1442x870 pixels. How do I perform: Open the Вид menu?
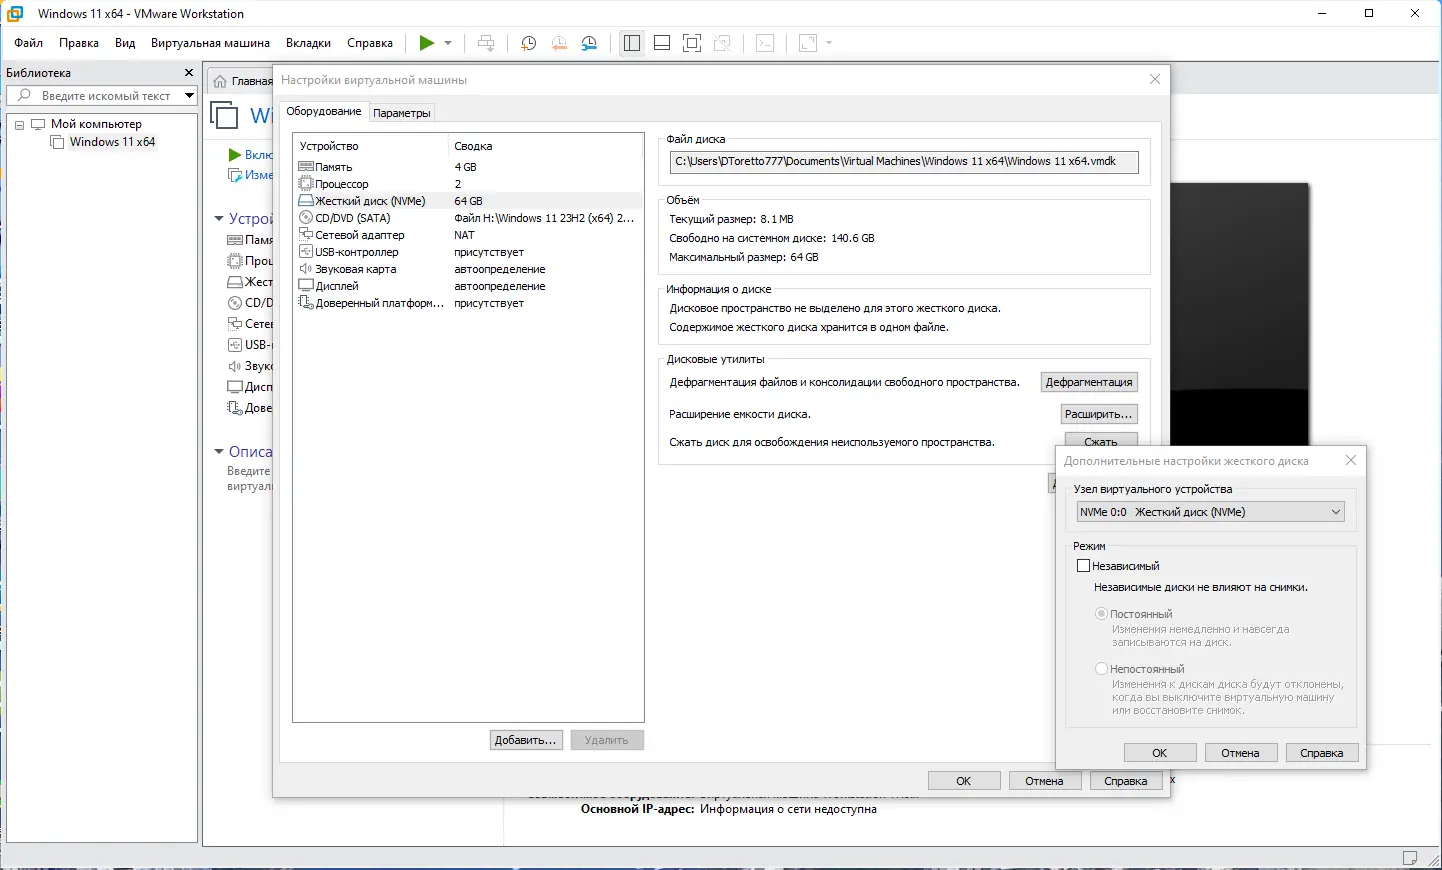125,43
